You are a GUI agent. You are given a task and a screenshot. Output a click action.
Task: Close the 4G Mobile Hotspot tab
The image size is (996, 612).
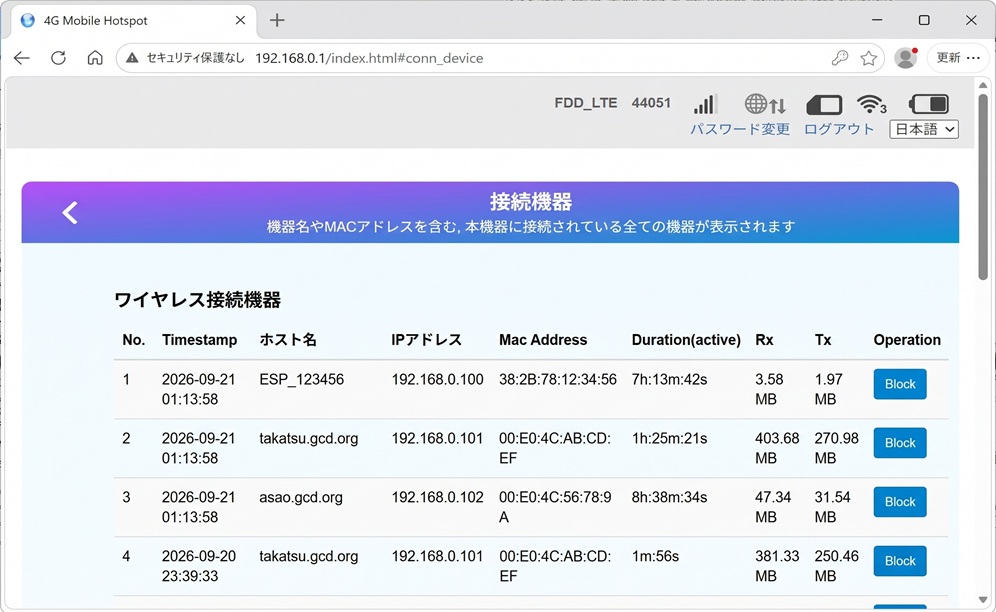(240, 20)
